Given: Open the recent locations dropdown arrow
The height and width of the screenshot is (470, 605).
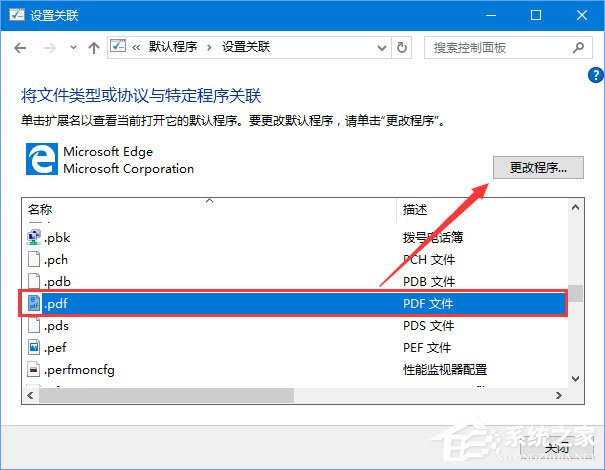Looking at the screenshot, I should click(73, 48).
